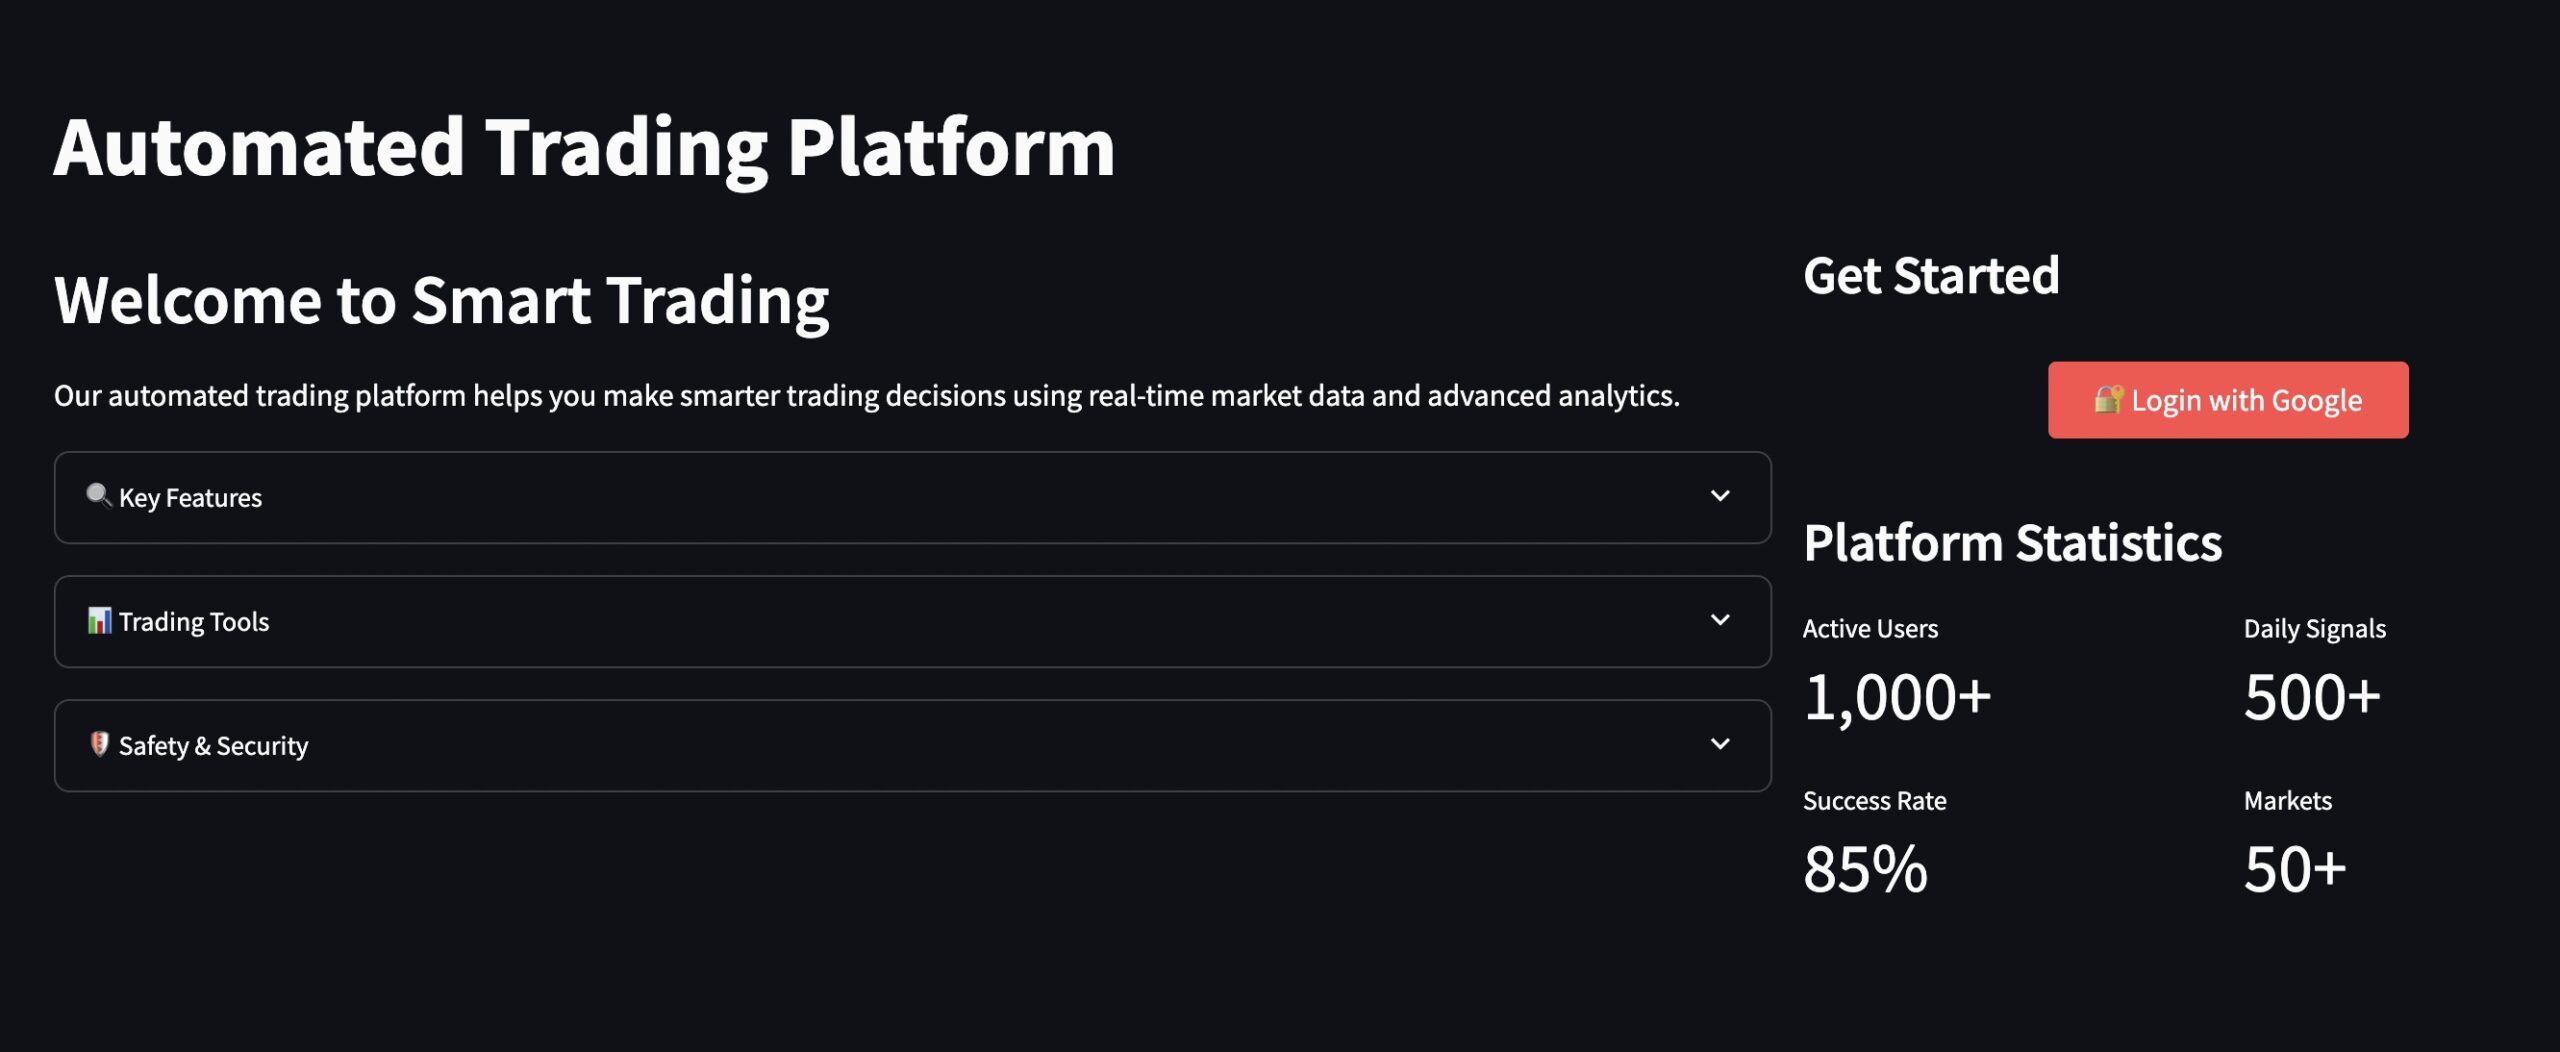Click the platform description paragraph text
The image size is (2560, 1052).
click(x=867, y=397)
